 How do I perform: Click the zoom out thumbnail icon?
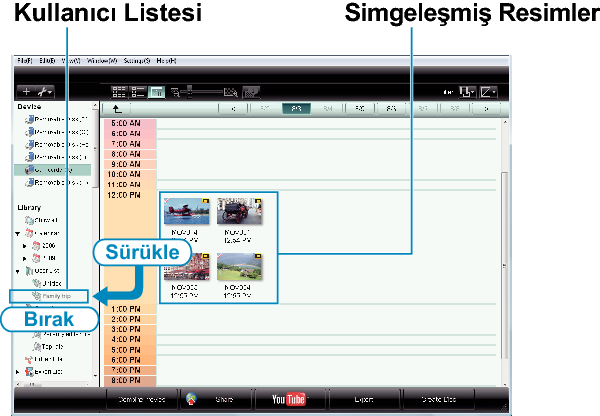click(x=175, y=92)
